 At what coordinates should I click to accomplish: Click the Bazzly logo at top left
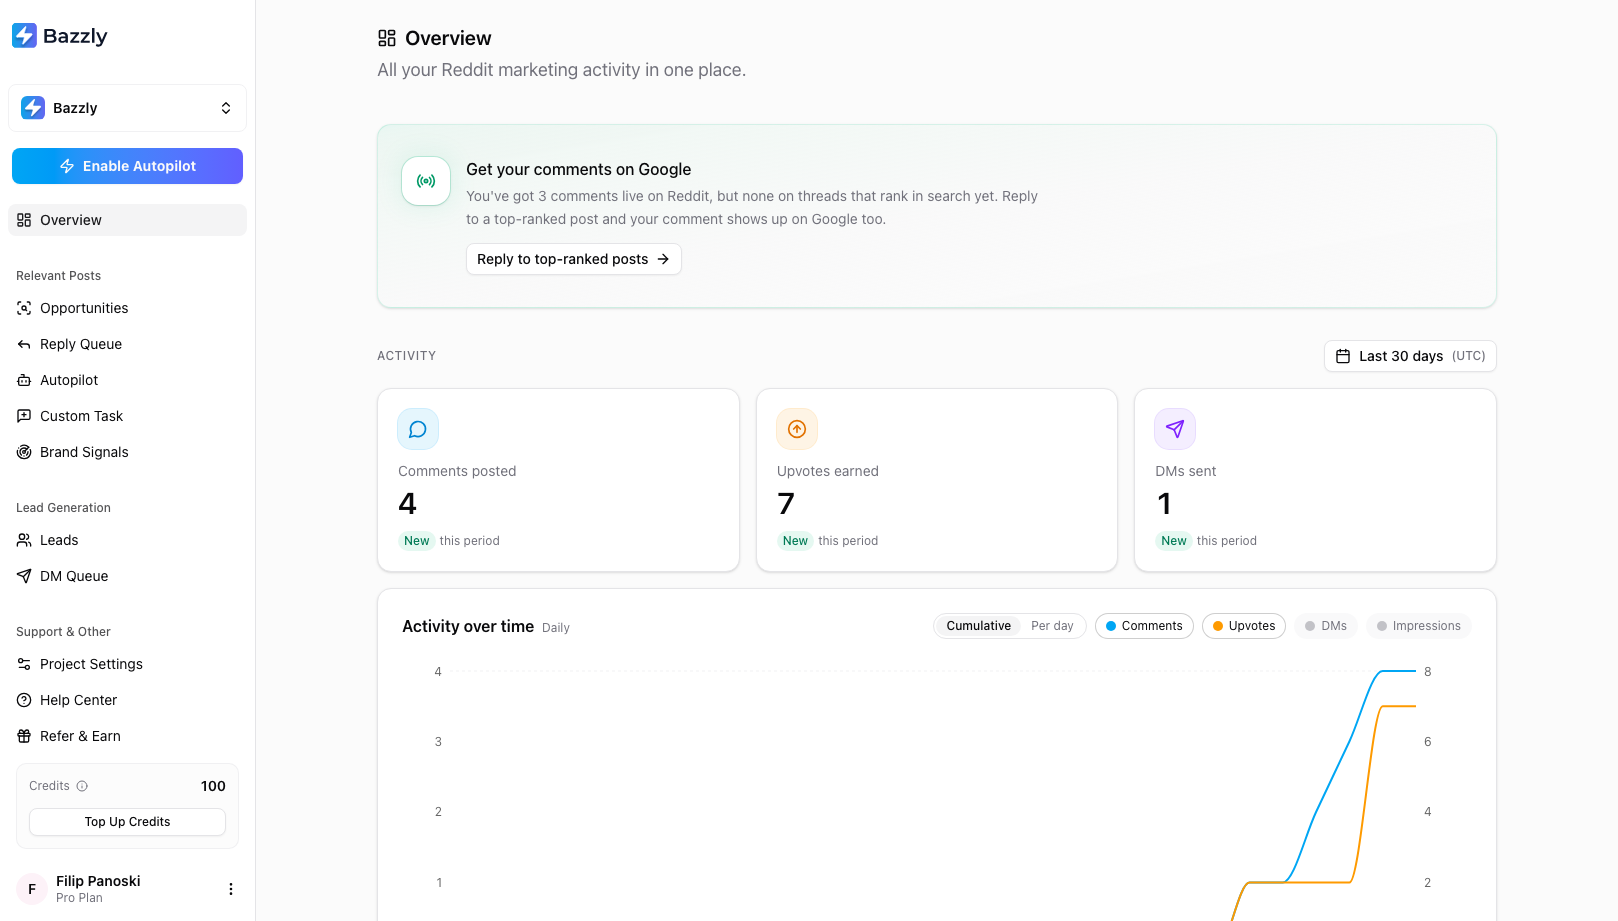click(x=59, y=36)
